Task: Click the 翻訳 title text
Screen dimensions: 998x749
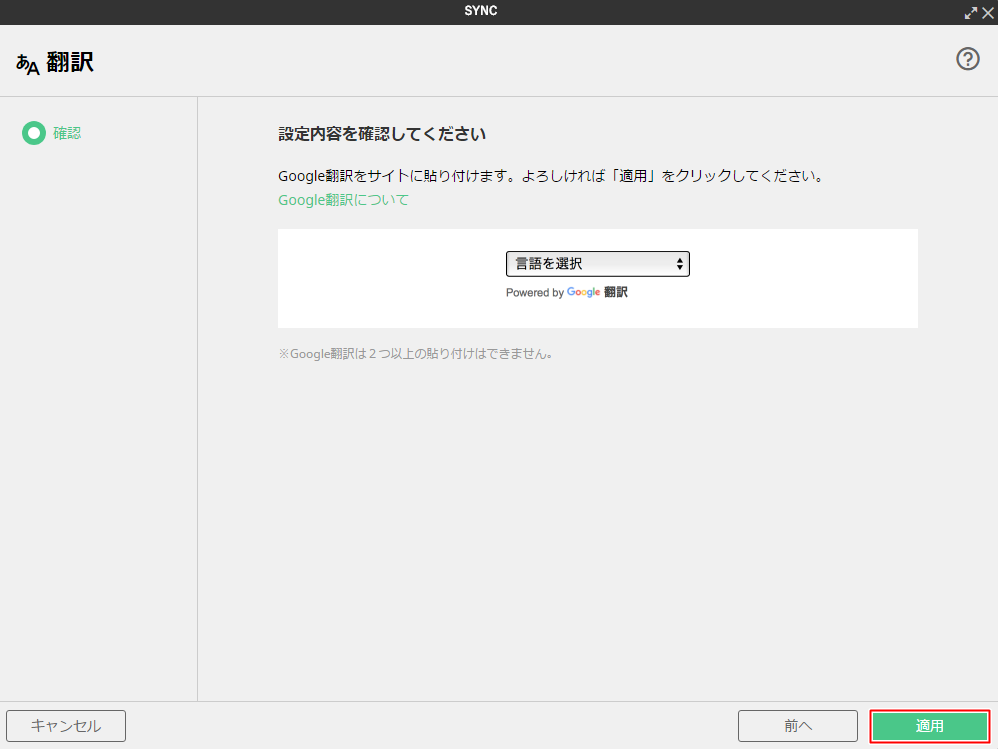Action: coord(70,62)
